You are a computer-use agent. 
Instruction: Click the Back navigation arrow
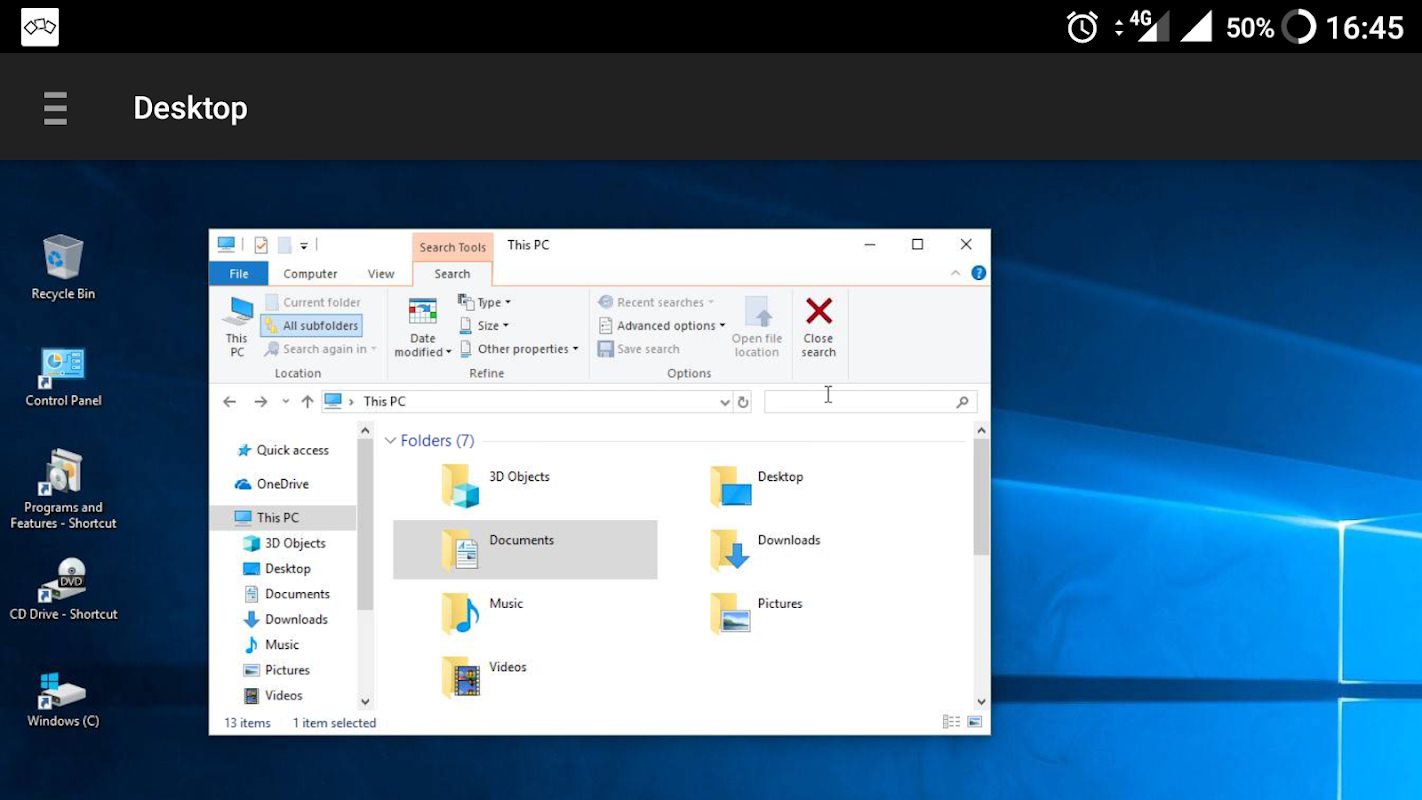tap(230, 402)
